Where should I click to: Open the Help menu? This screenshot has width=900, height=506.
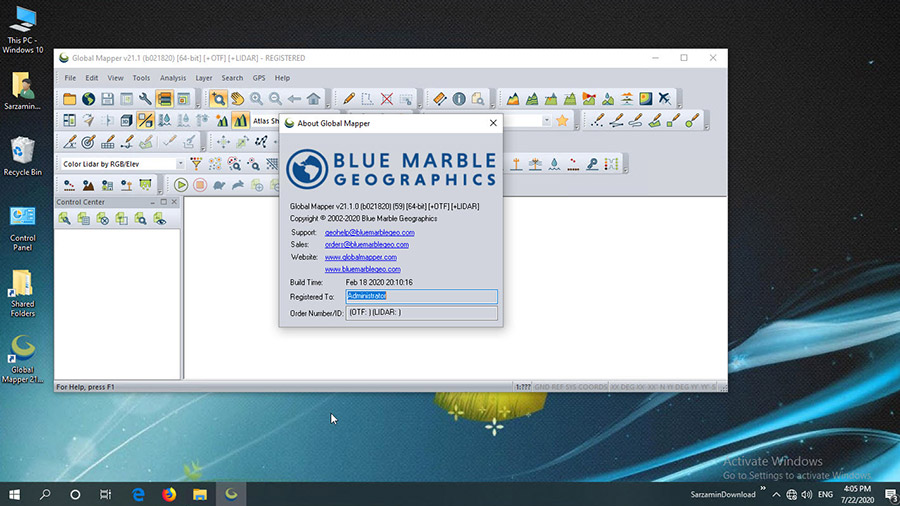(282, 78)
